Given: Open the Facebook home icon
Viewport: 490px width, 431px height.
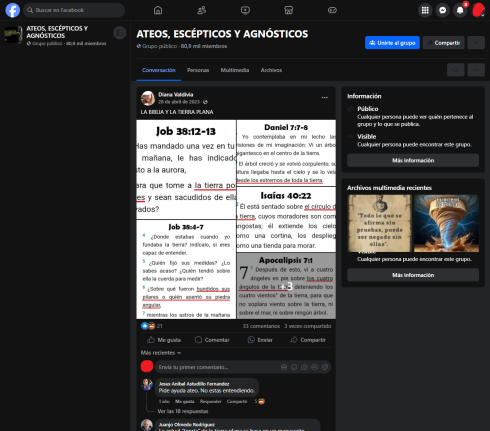Looking at the screenshot, I should (158, 10).
